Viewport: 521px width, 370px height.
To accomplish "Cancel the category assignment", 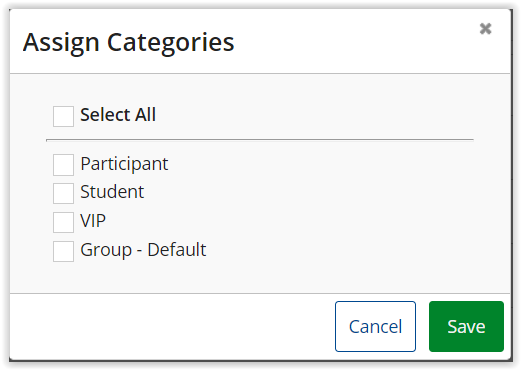I will click(x=375, y=326).
